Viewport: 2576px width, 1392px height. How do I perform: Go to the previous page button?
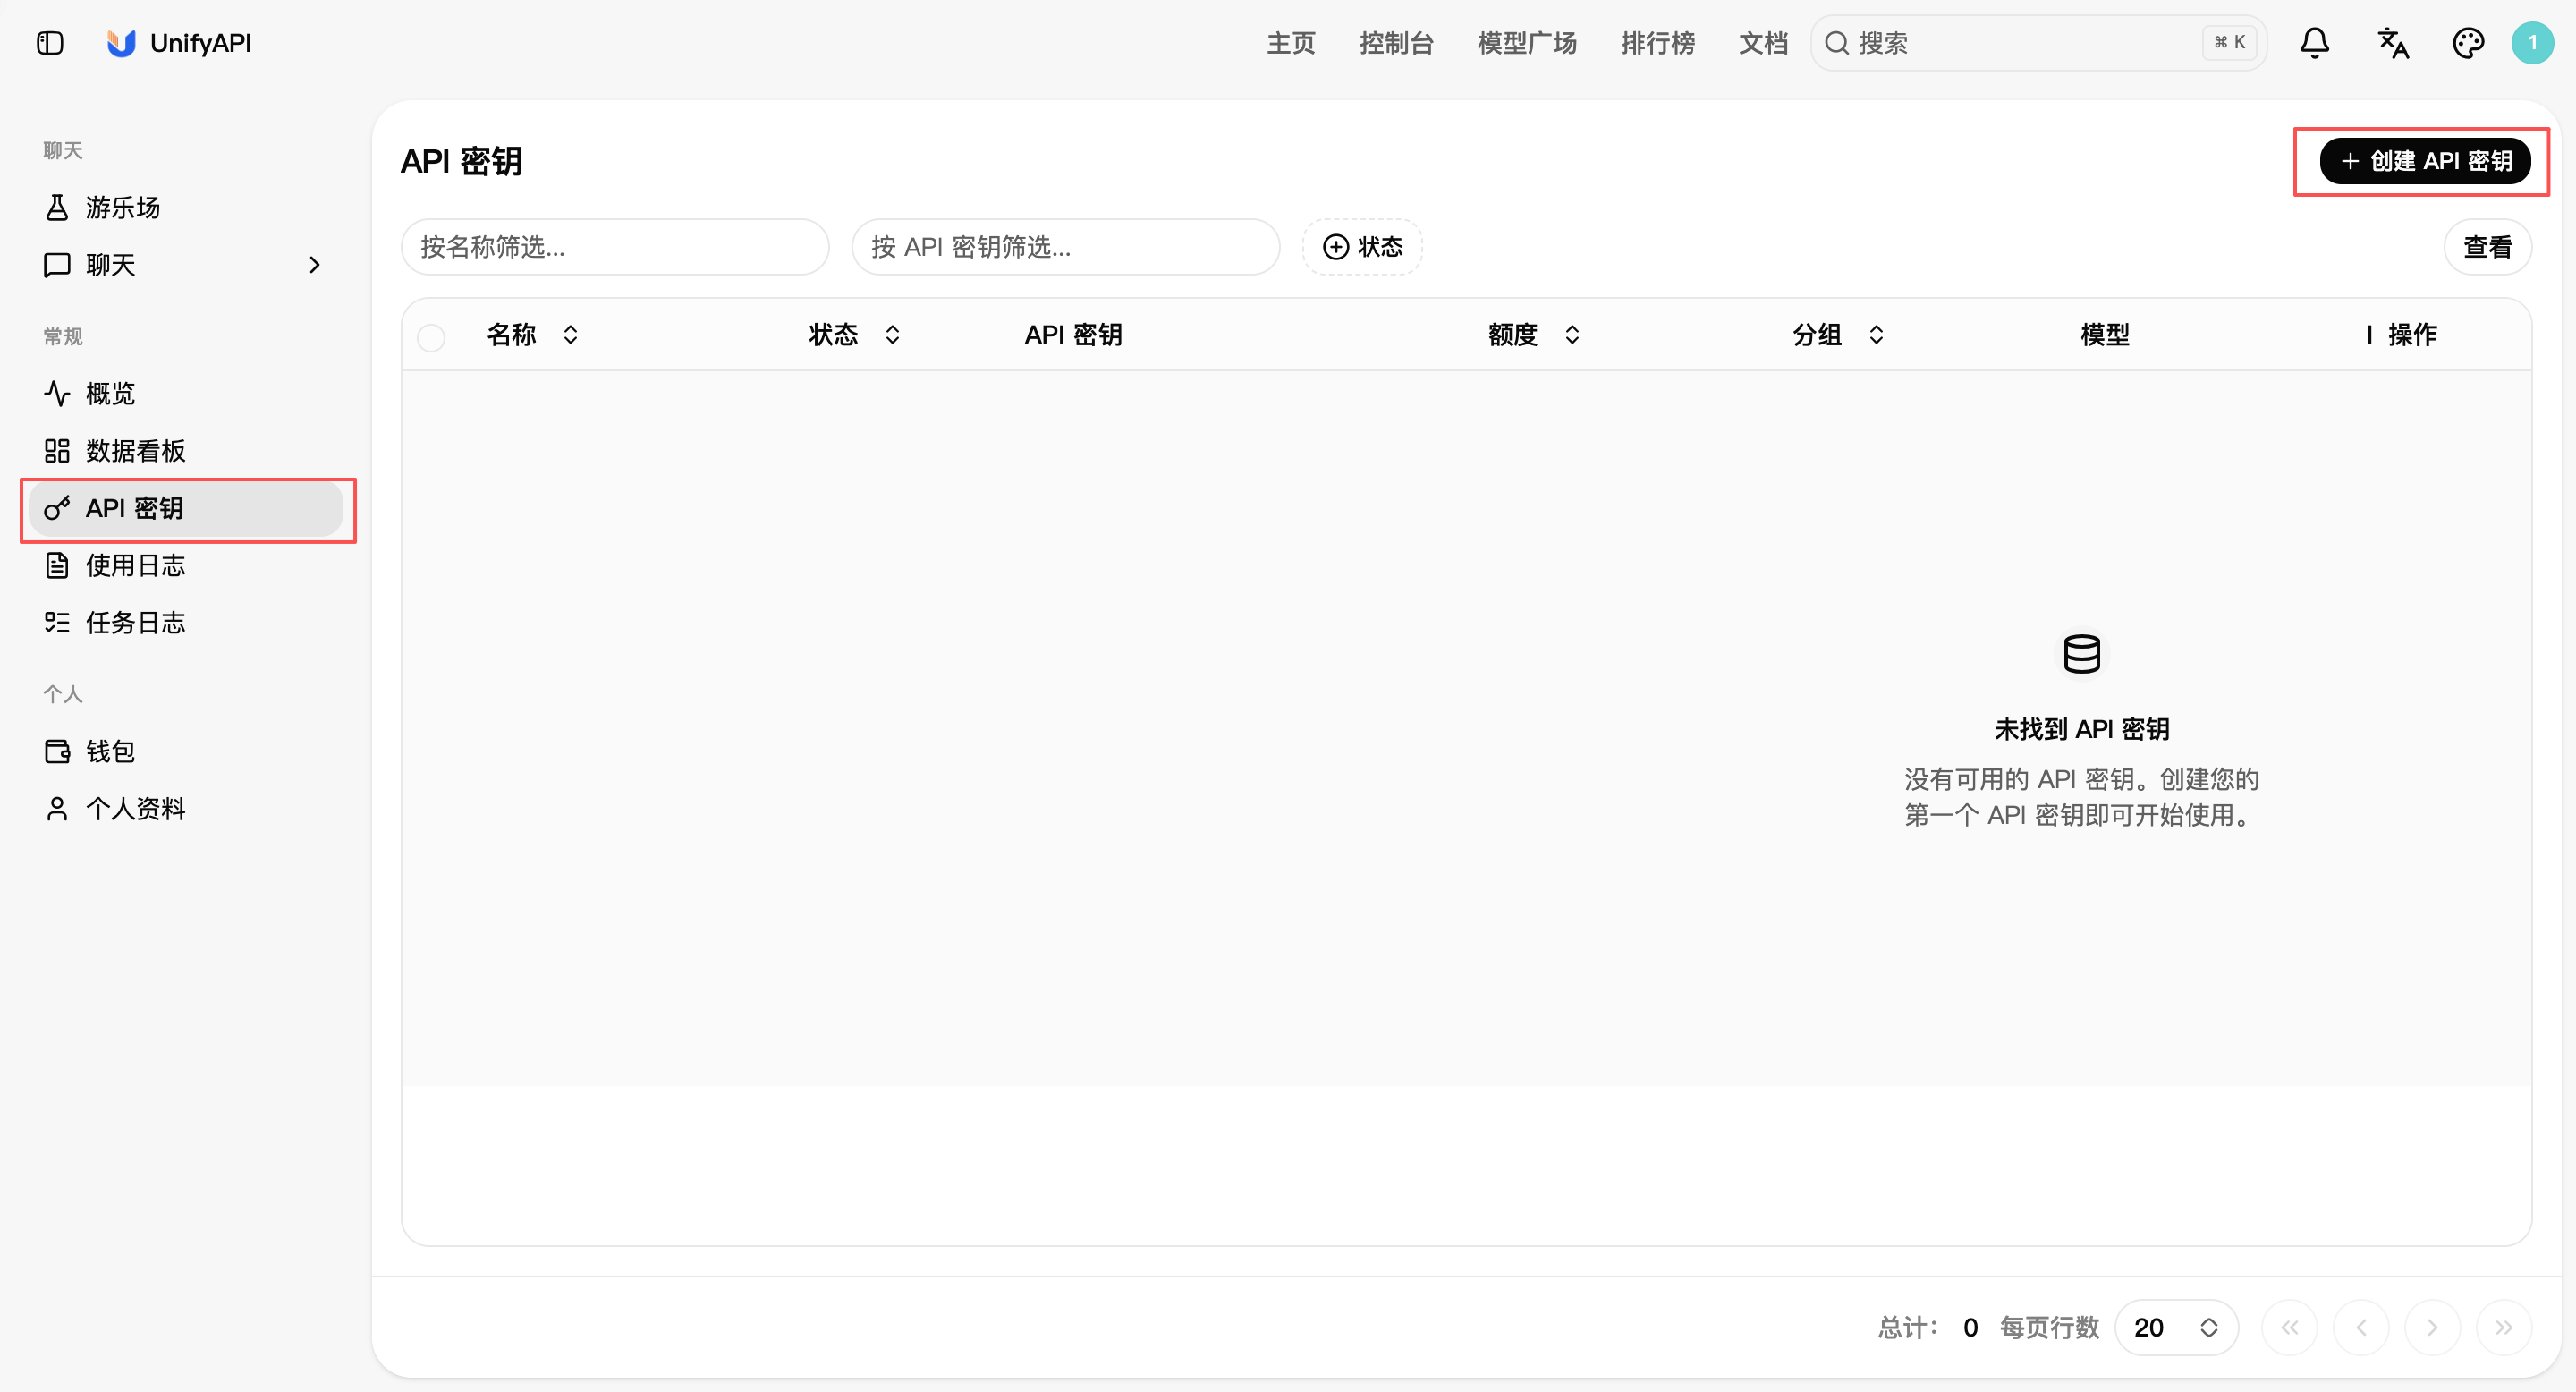point(2361,1327)
